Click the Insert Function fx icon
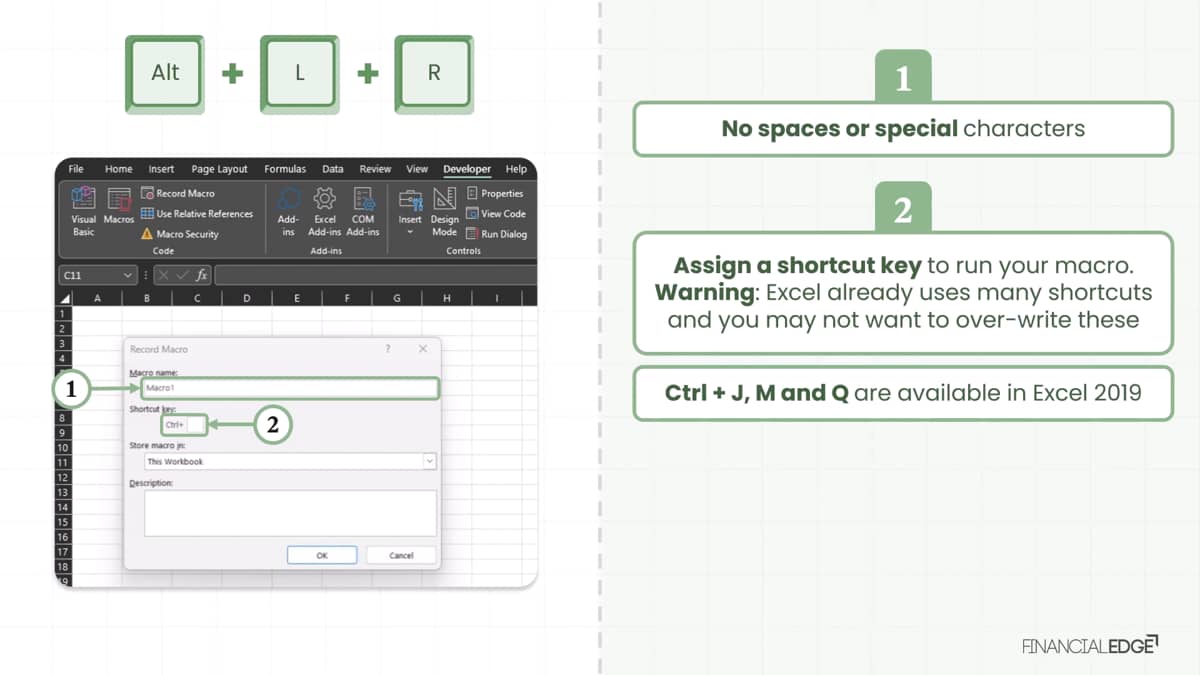 [x=201, y=275]
